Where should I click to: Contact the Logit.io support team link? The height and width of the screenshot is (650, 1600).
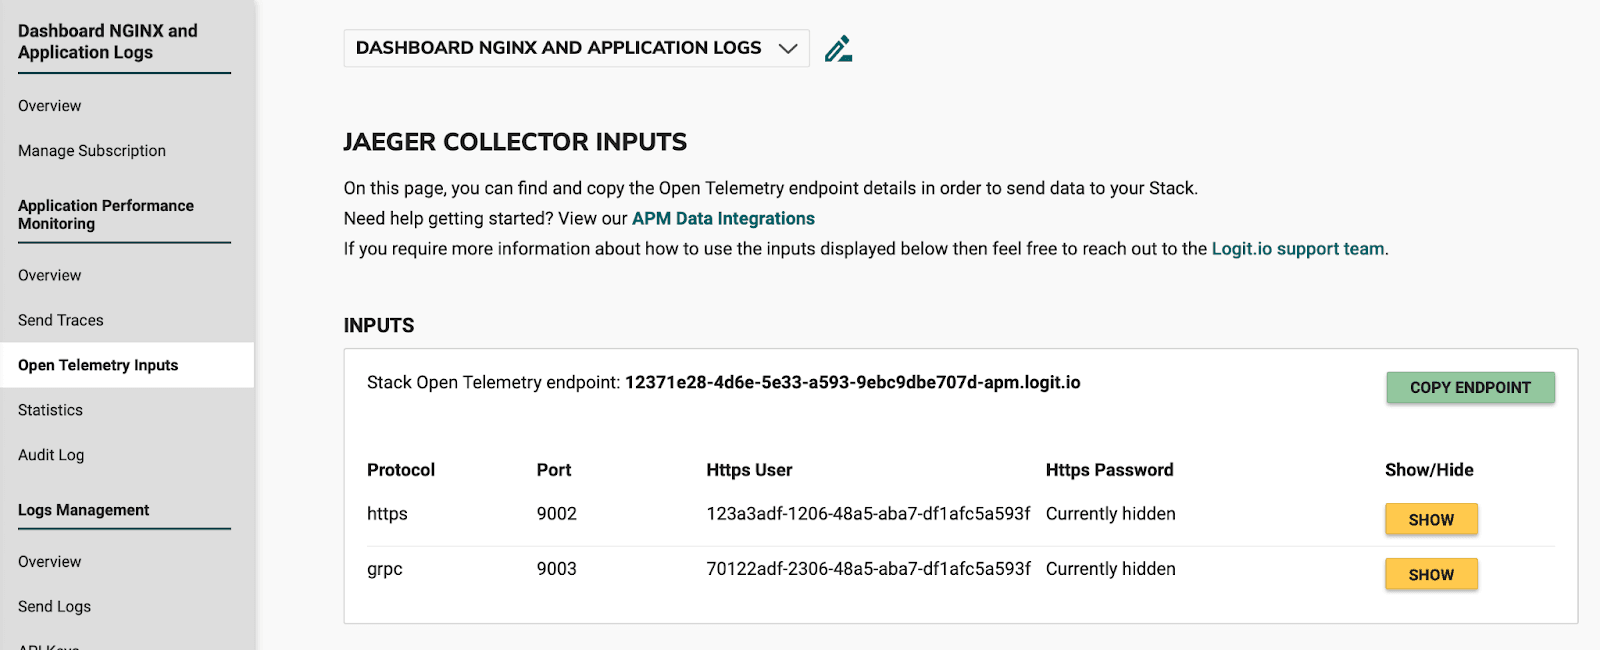1297,249
